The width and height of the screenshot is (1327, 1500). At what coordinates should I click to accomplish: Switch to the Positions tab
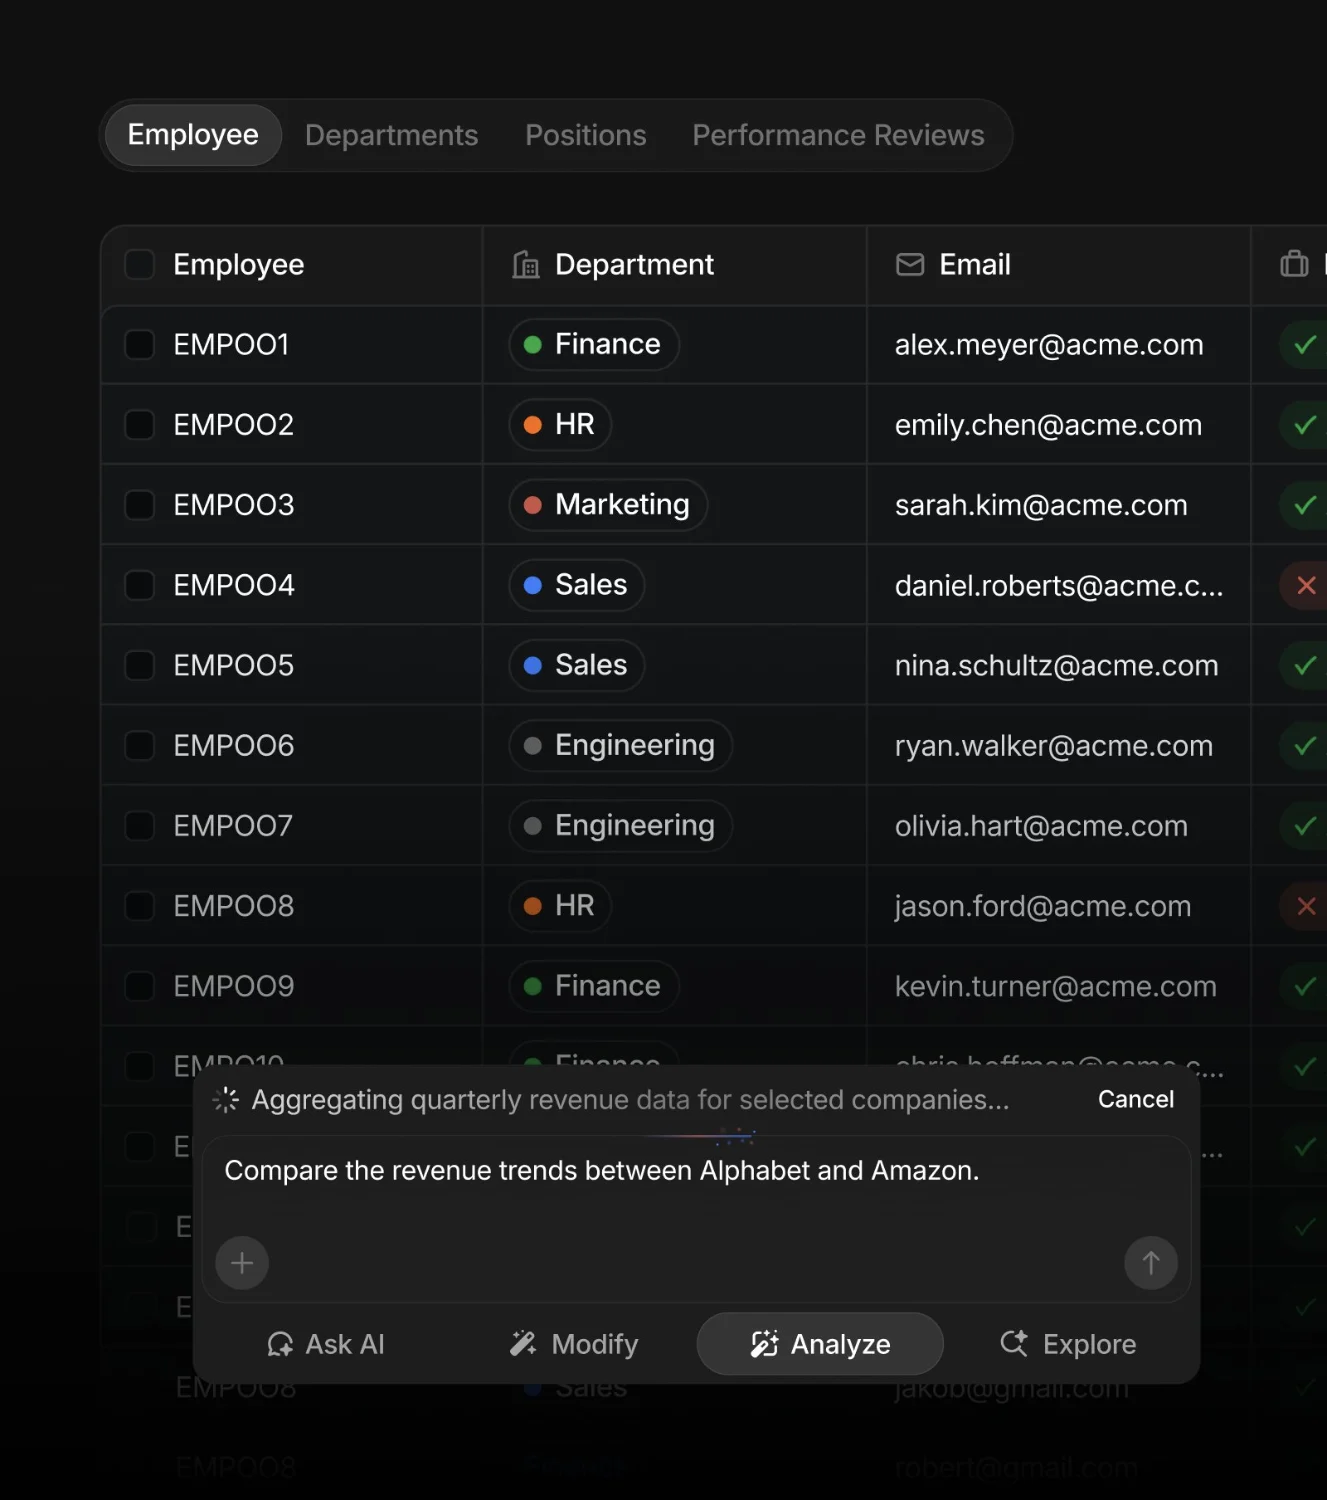(586, 135)
